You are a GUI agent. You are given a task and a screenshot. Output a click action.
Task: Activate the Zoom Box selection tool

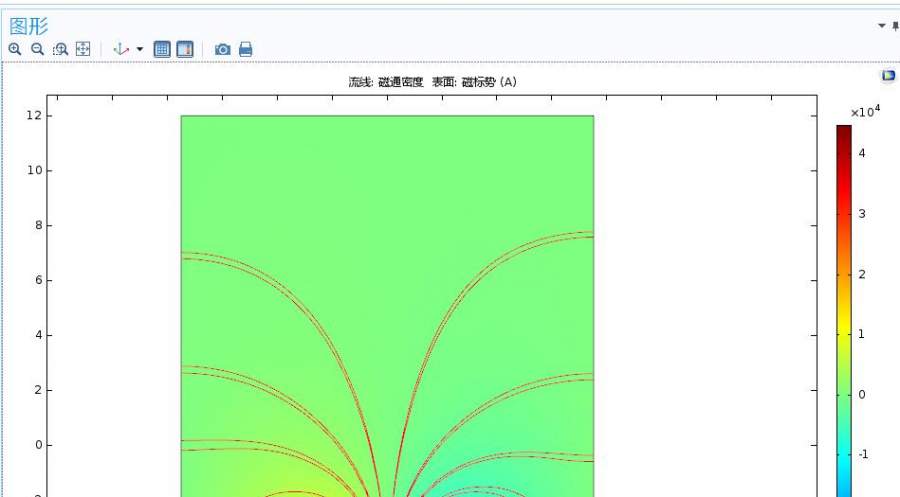[x=60, y=49]
